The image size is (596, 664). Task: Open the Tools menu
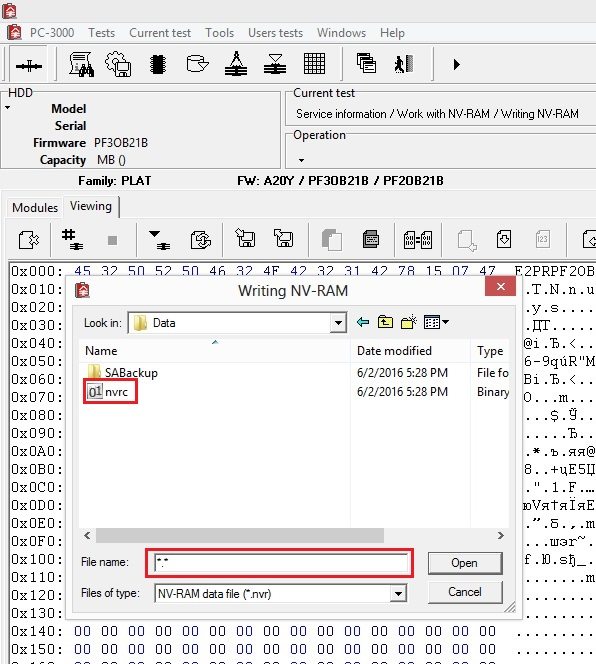(219, 33)
